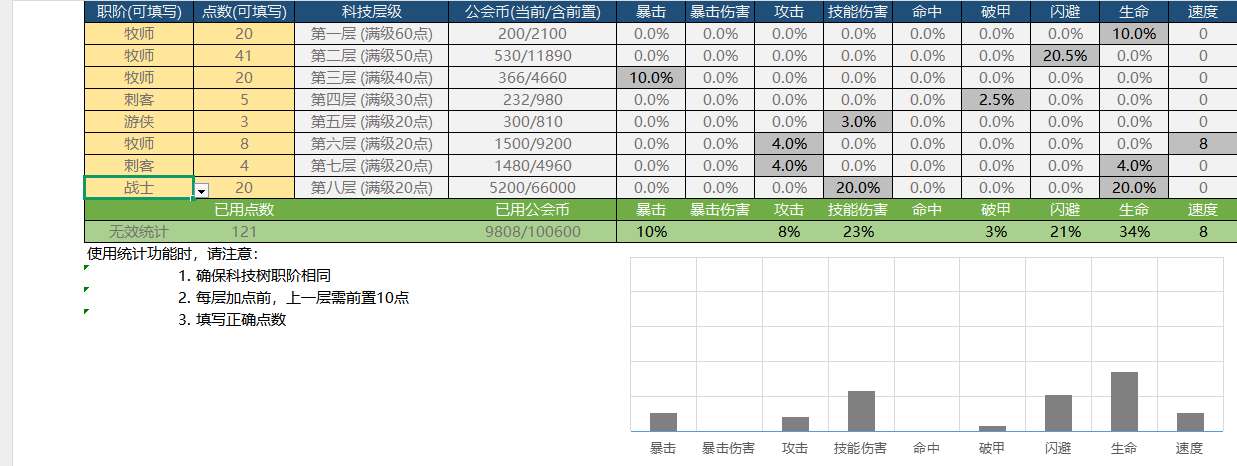Select the points cell in 第八层 row
The height and width of the screenshot is (466, 1237).
(244, 187)
